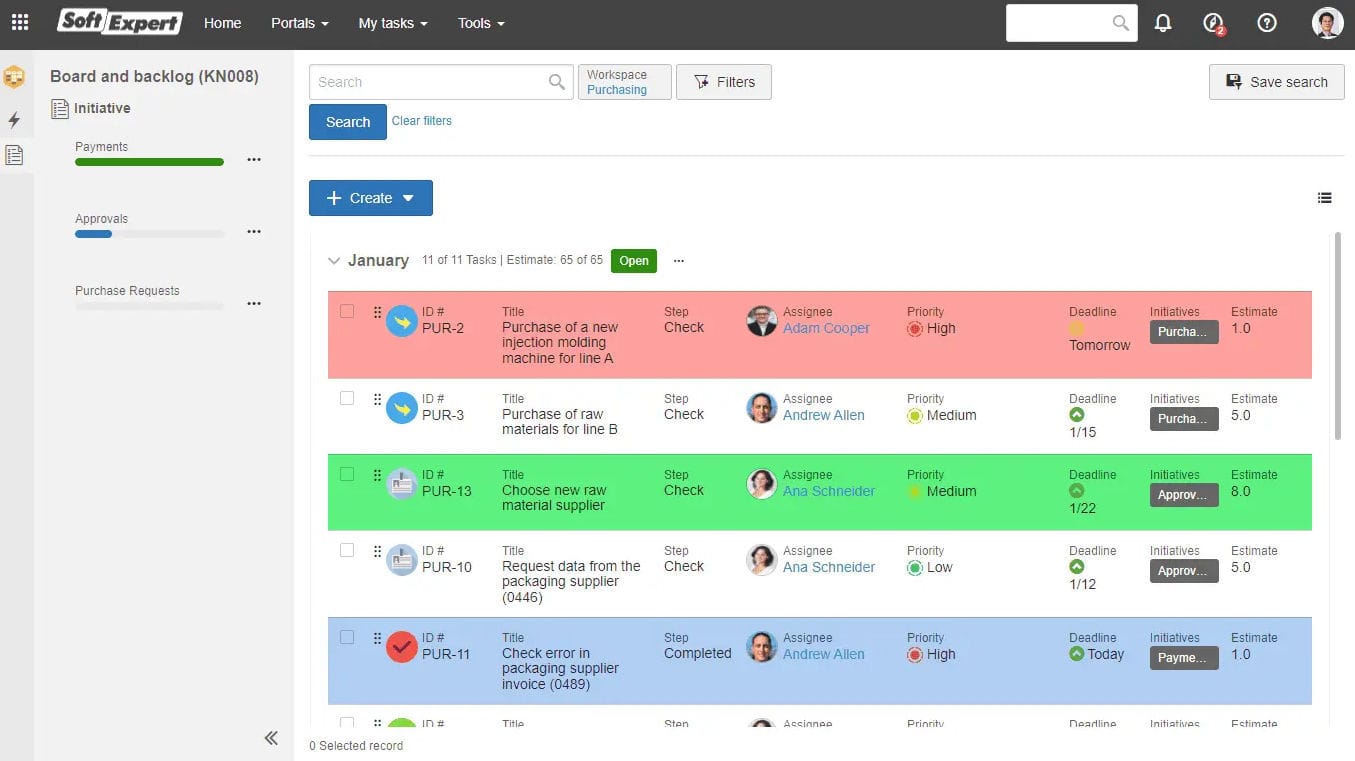Click the compass icon with the red badge
The height and width of the screenshot is (761, 1355).
pyautogui.click(x=1212, y=22)
